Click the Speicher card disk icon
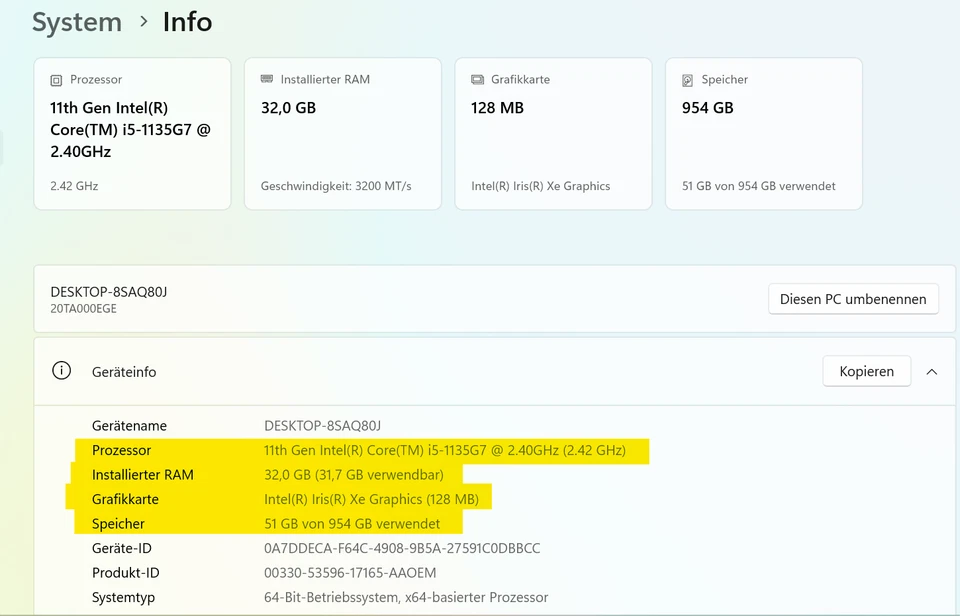This screenshot has width=960, height=616. [x=688, y=80]
